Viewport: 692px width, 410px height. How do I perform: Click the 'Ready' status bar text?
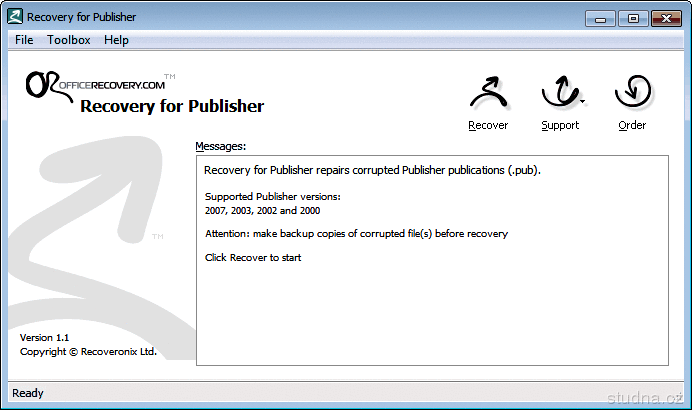(28, 393)
